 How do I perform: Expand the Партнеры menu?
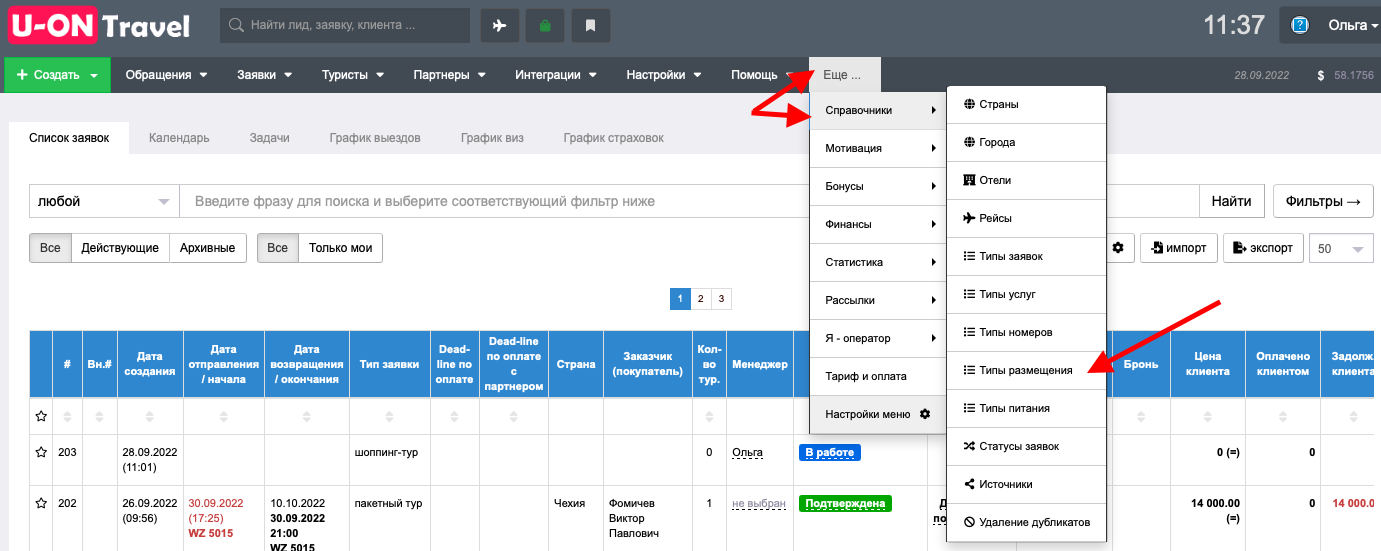449,75
